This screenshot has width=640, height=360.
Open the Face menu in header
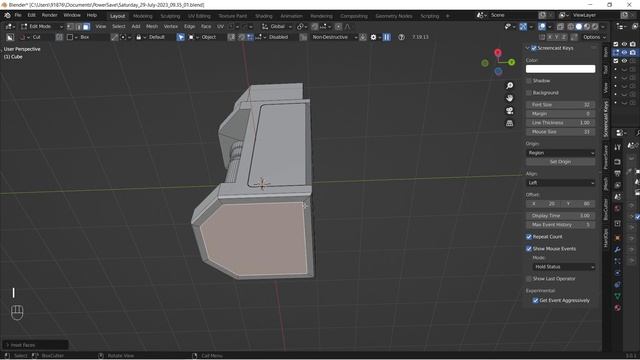click(206, 27)
